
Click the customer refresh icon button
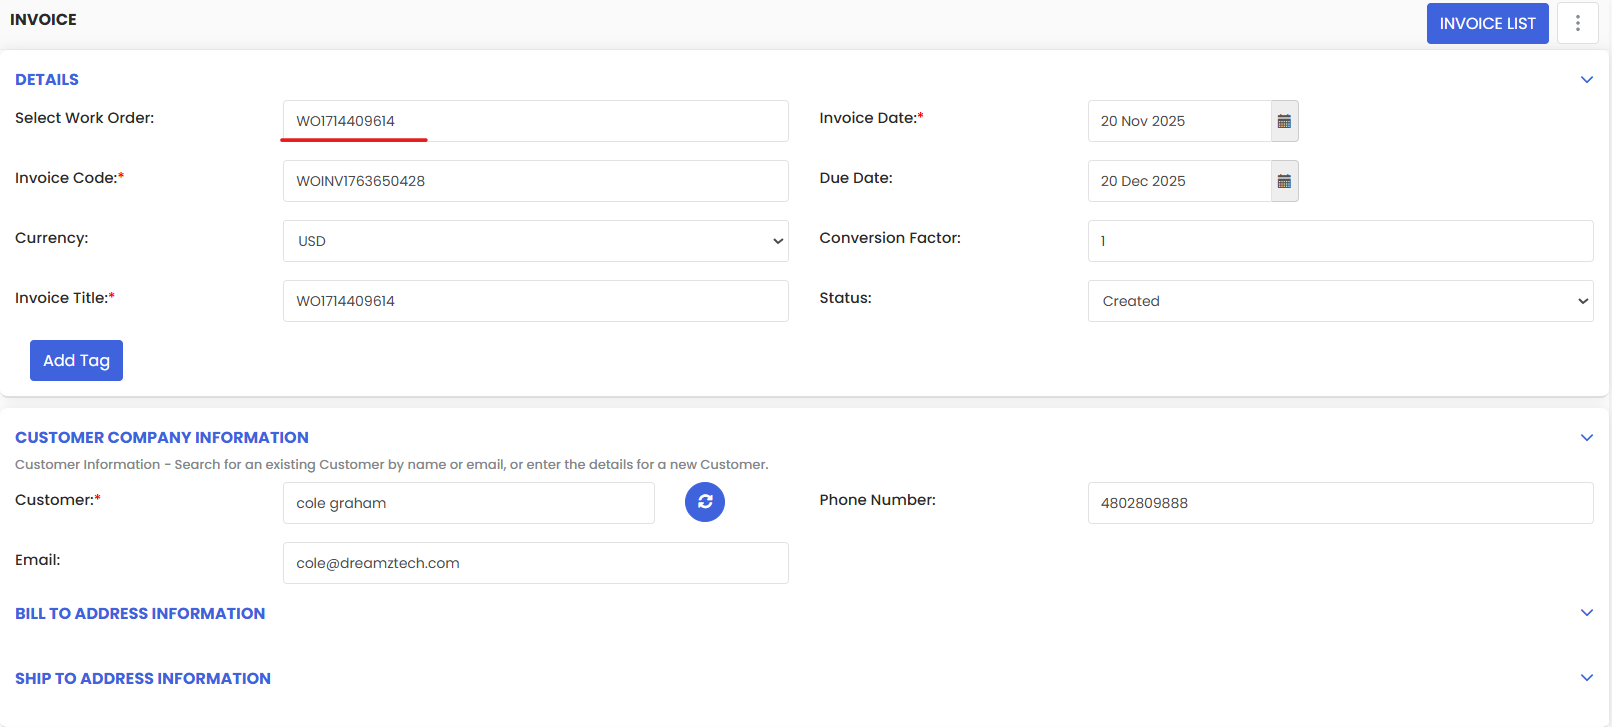pyautogui.click(x=705, y=502)
